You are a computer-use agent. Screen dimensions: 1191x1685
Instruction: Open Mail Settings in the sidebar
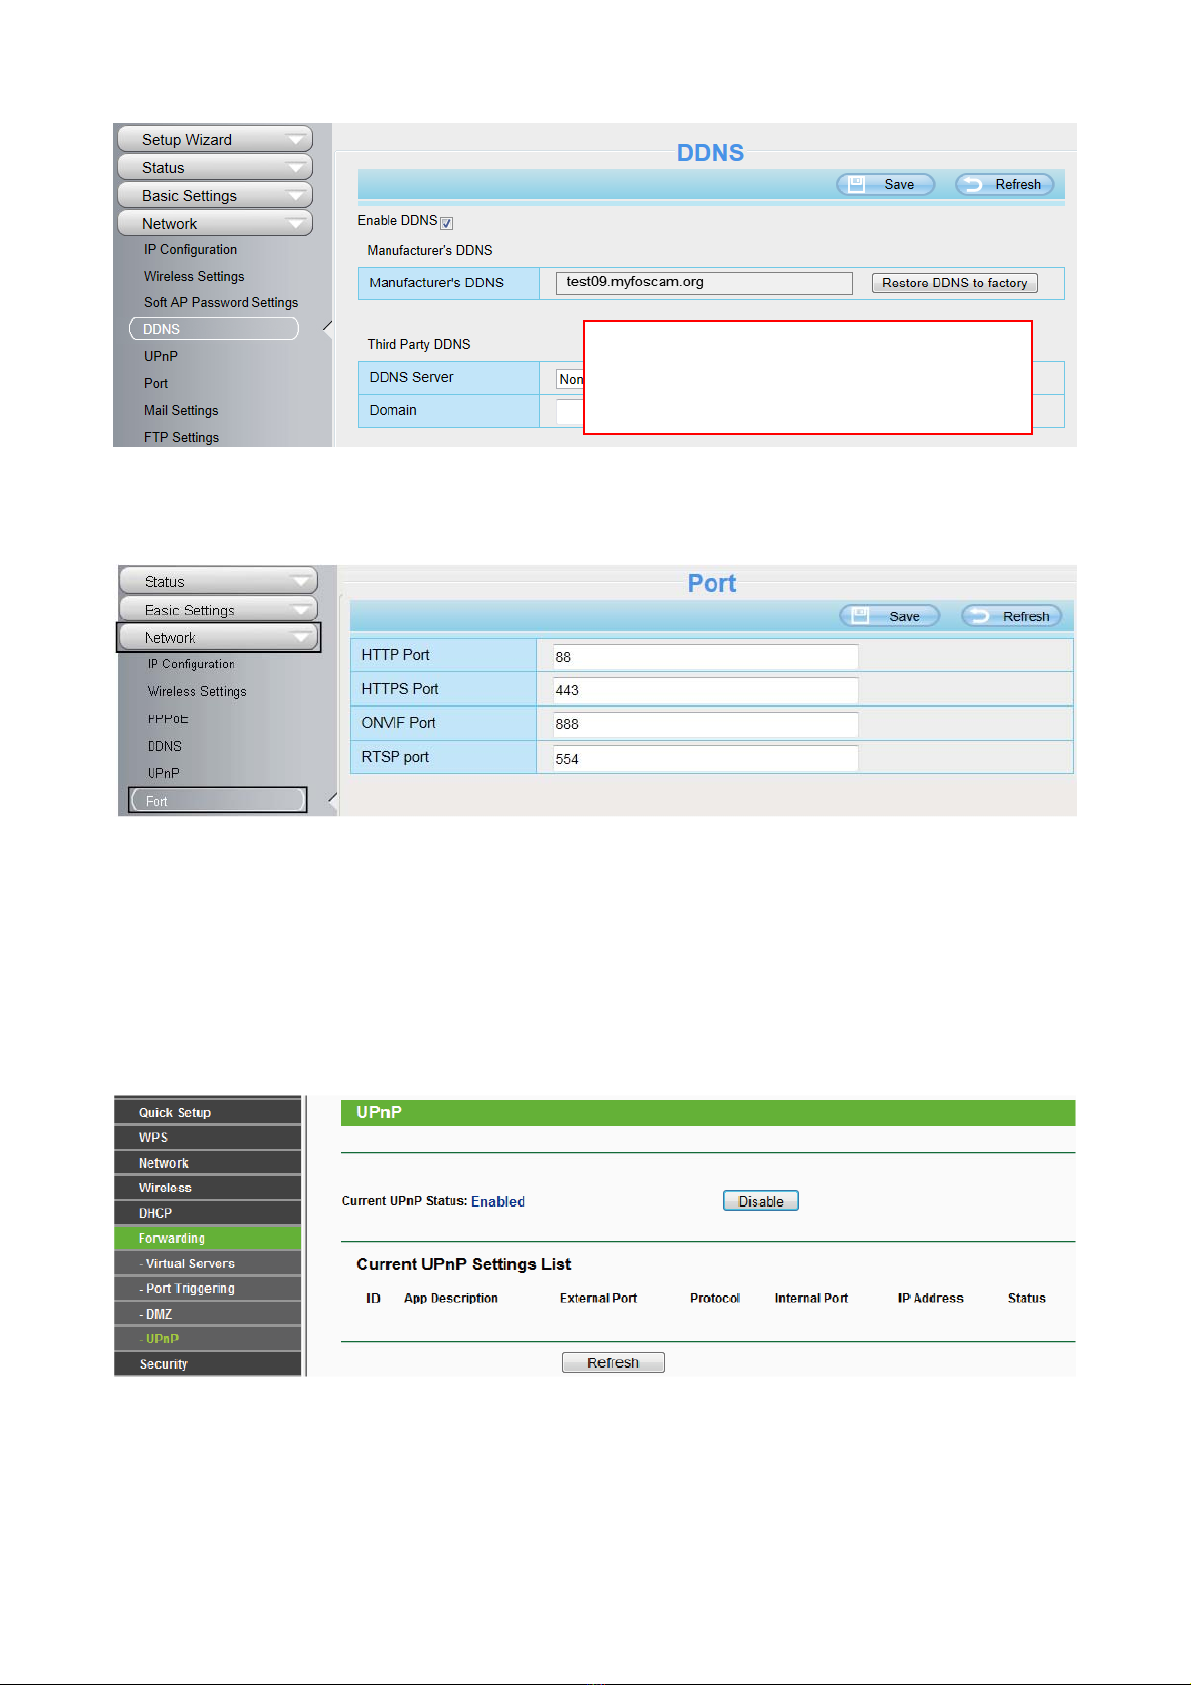pos(181,411)
